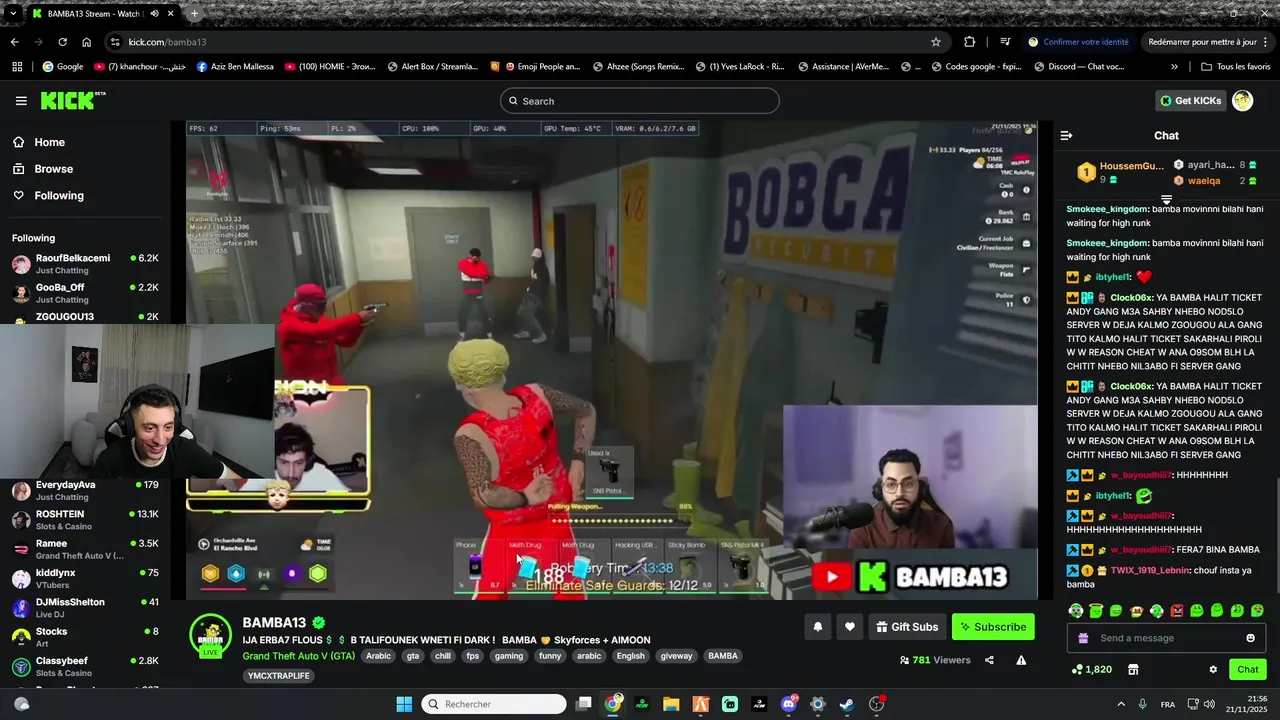The width and height of the screenshot is (1280, 720).
Task: Follow channel with heart icon
Action: (850, 627)
